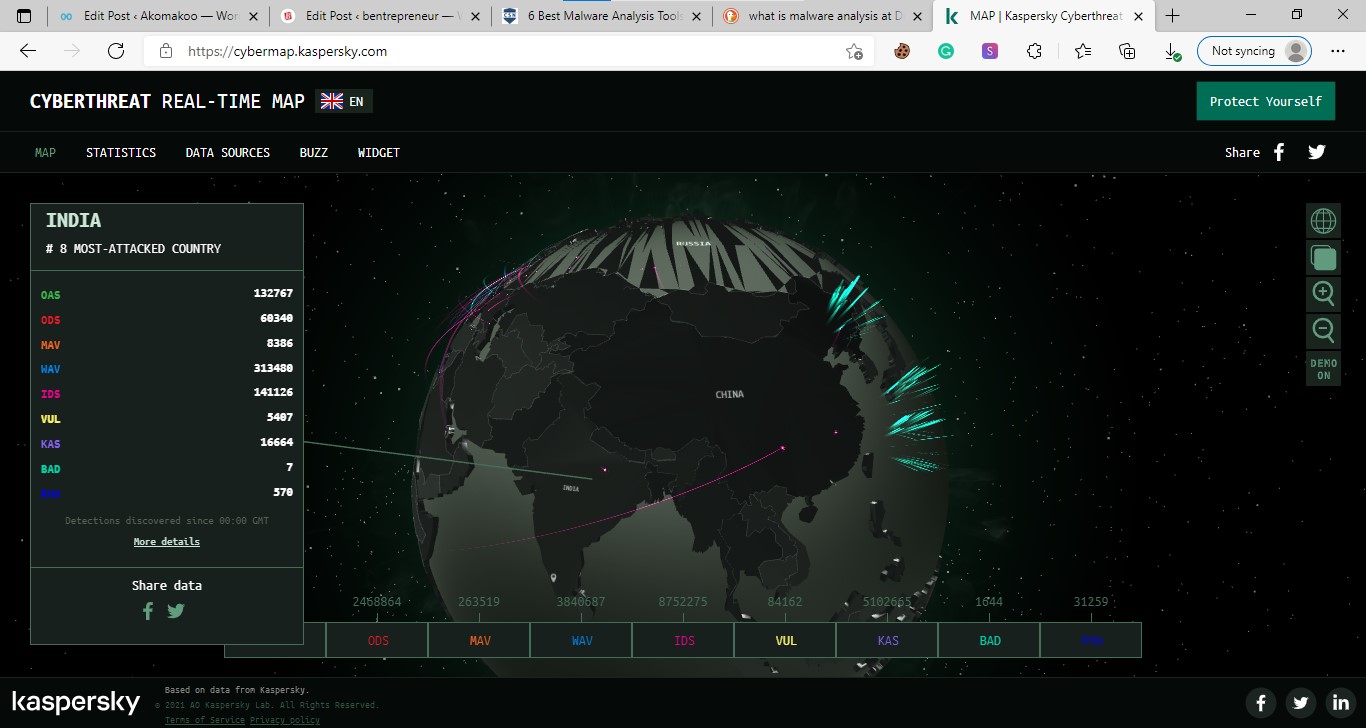Image resolution: width=1366 pixels, height=728 pixels.
Task: Click the Kaspersky logo in footer
Action: (76, 702)
